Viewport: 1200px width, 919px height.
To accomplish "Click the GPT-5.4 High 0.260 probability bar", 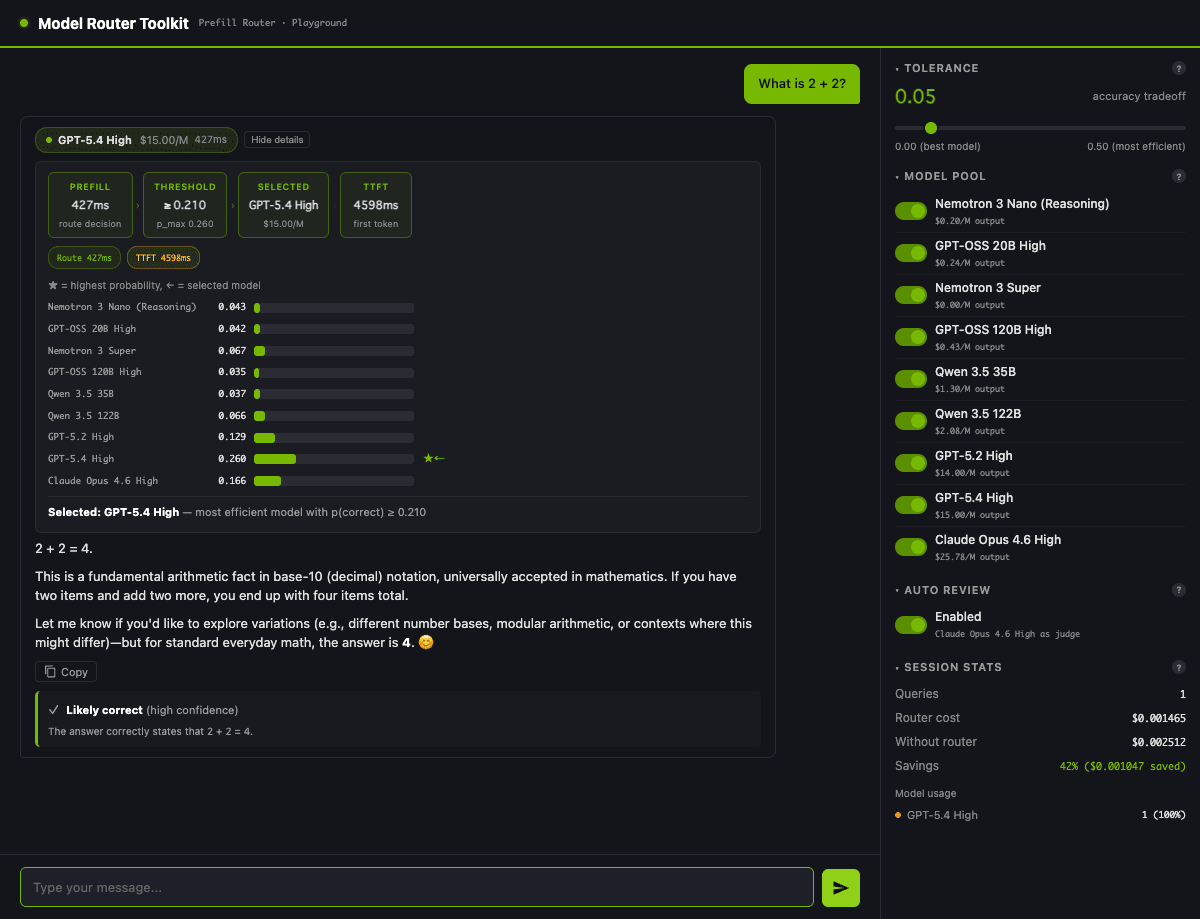I will tap(334, 459).
